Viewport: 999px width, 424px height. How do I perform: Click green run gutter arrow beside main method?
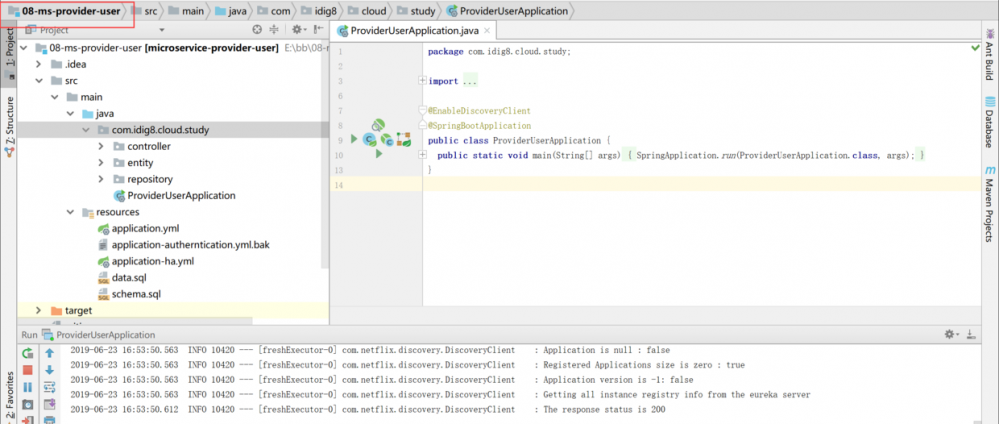tap(378, 155)
